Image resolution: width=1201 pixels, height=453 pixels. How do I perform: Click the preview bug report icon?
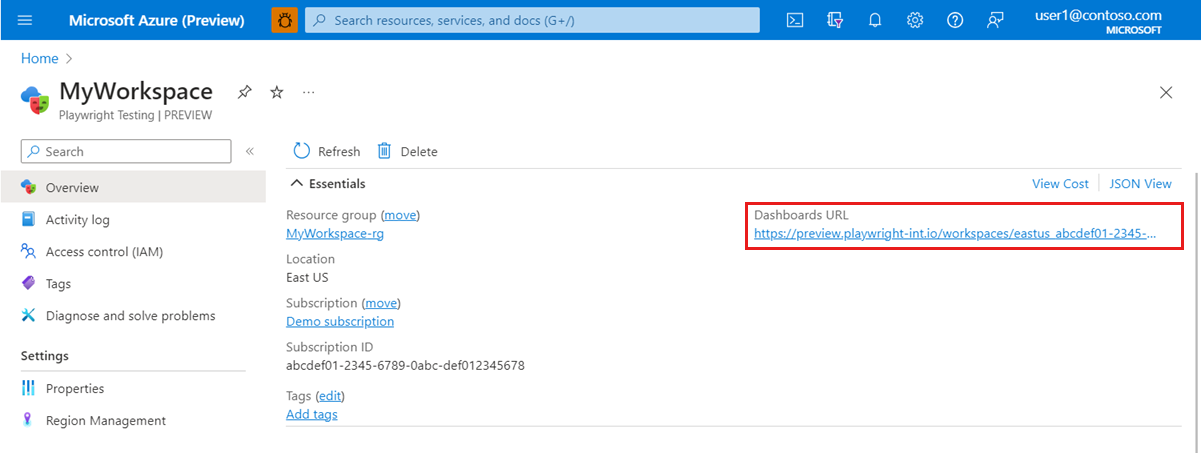click(284, 20)
